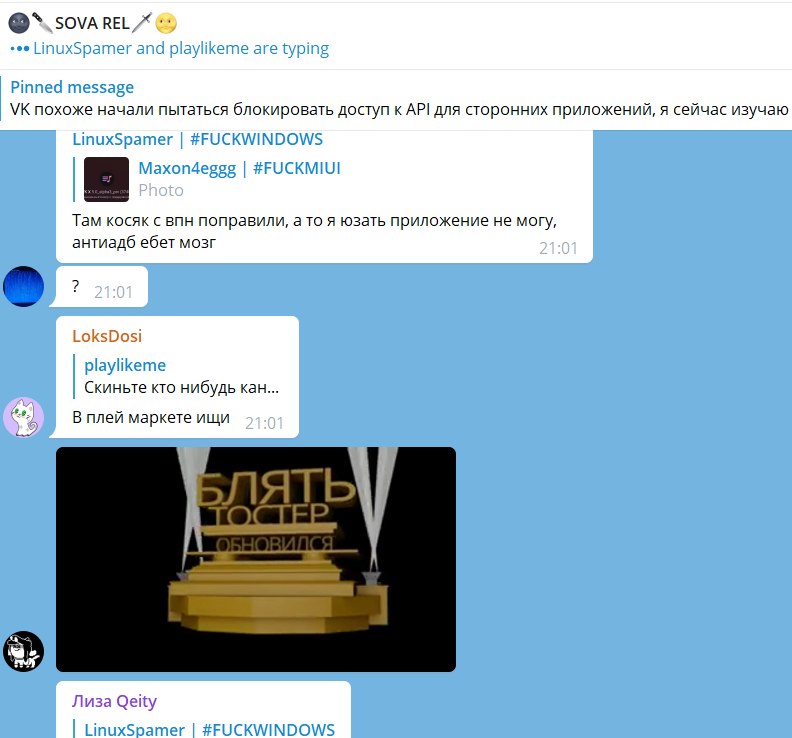Click the knife emoji before SOVA REL
Viewport: 792px width, 738px height.
[x=42, y=23]
